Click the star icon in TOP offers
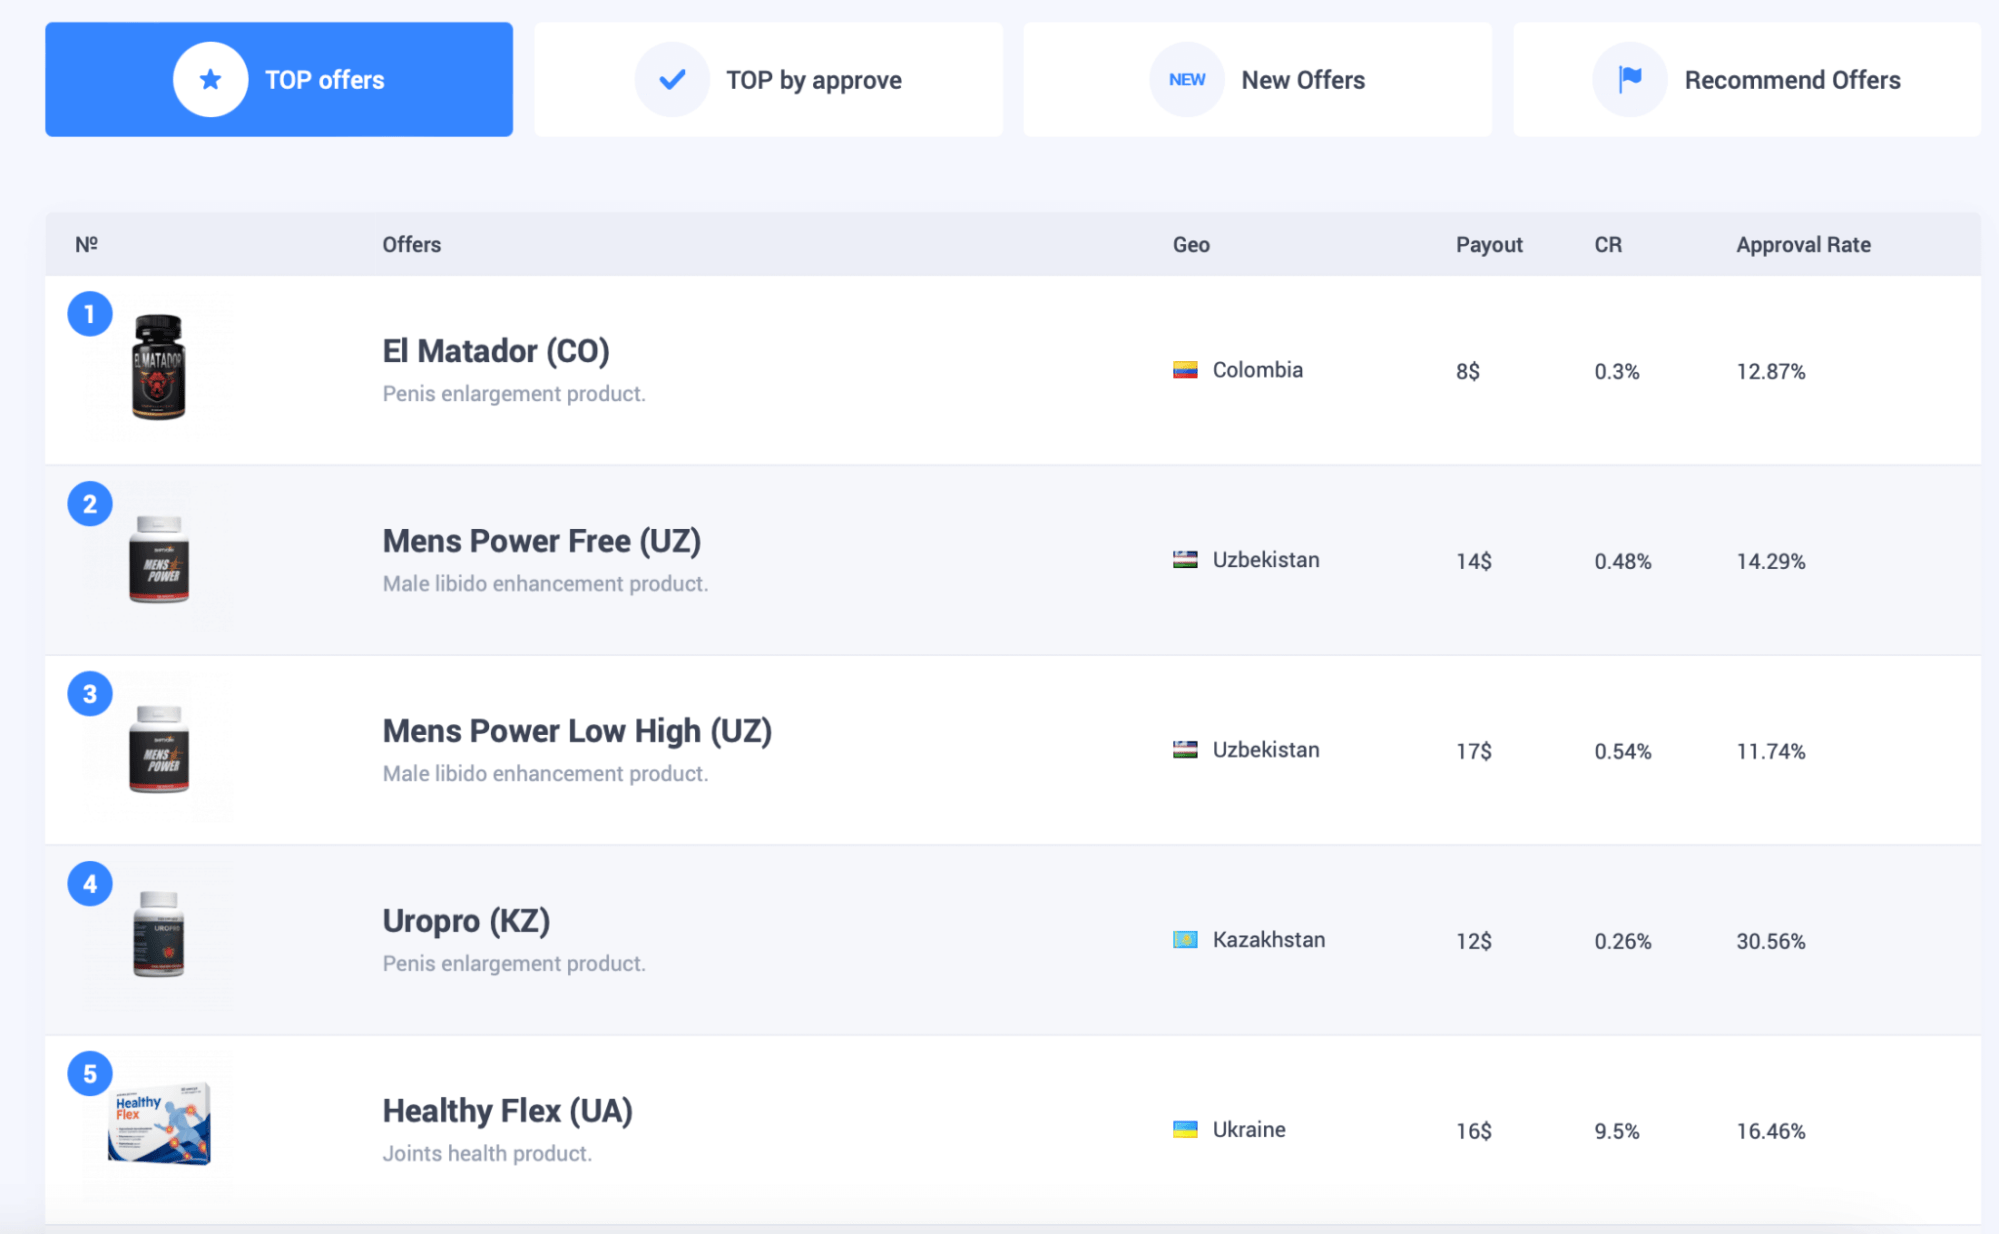Image resolution: width=1999 pixels, height=1234 pixels. [x=210, y=80]
